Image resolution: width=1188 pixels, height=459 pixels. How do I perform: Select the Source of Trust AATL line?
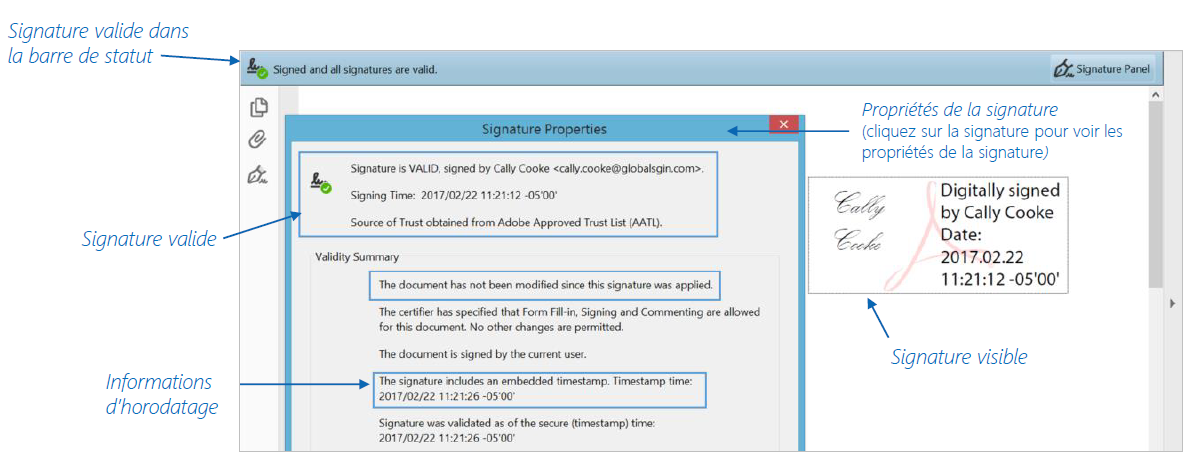[x=506, y=221]
